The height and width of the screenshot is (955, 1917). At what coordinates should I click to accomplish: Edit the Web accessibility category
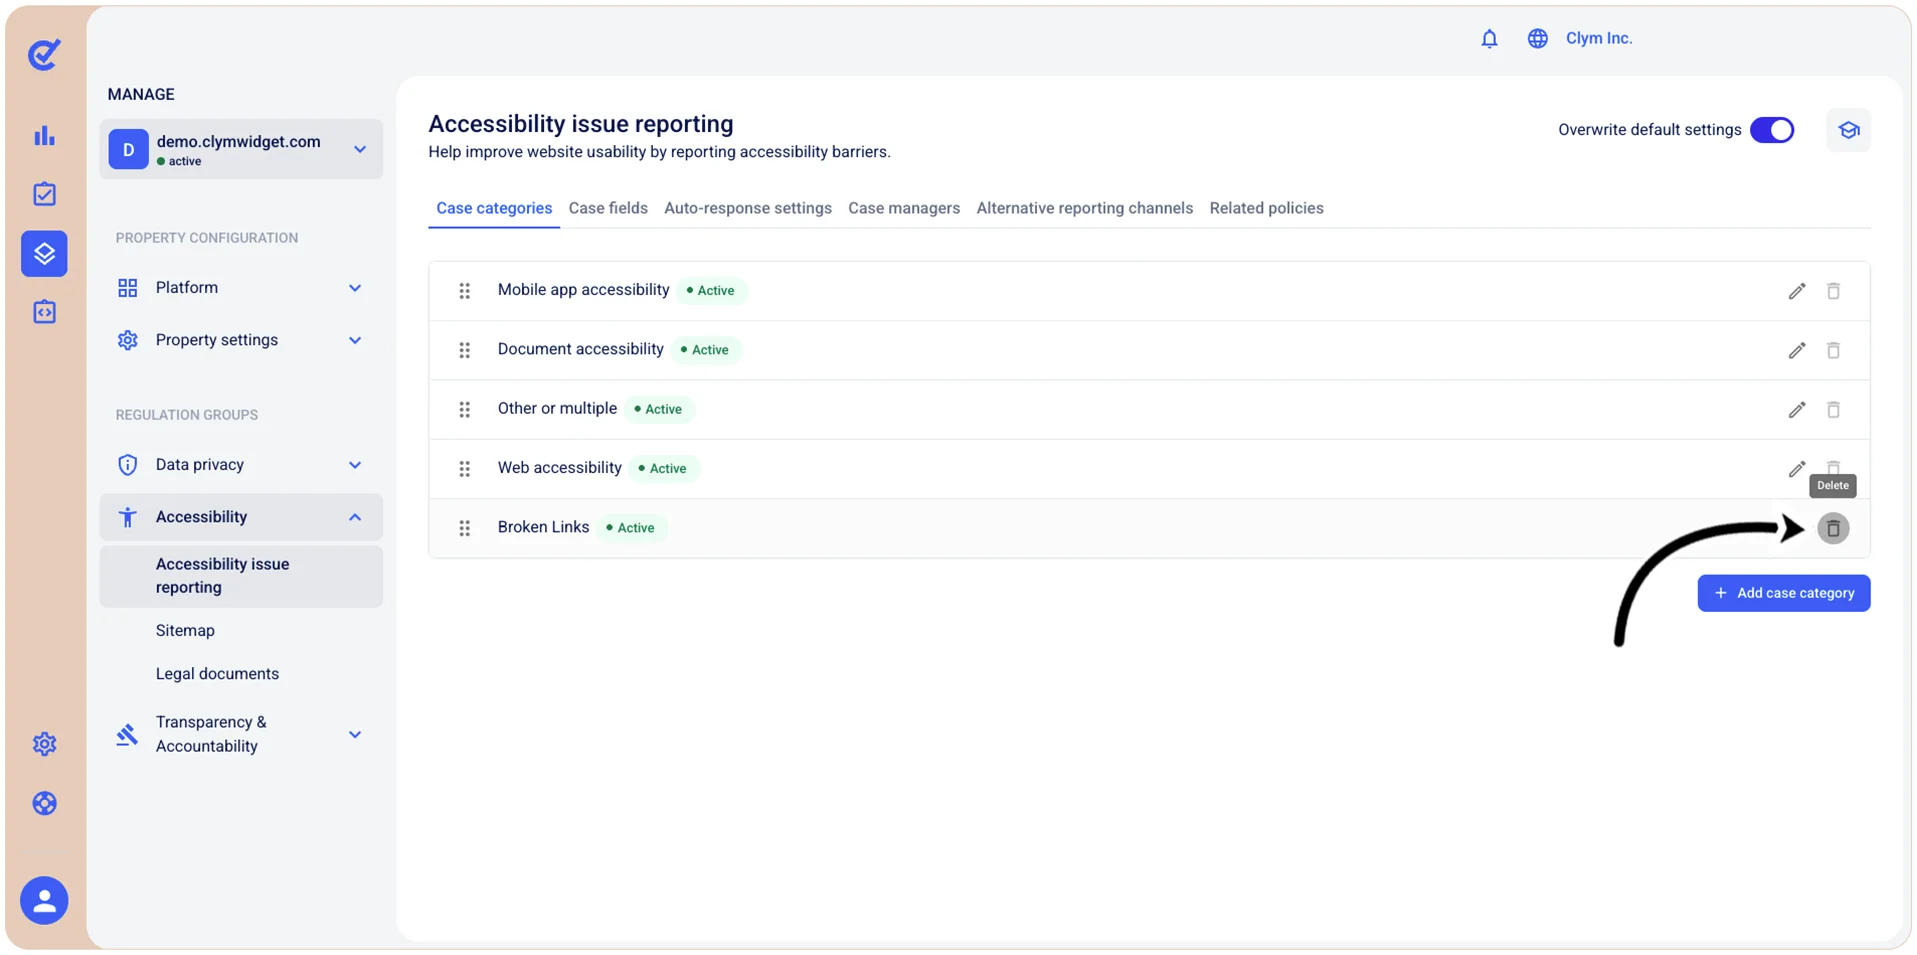click(x=1797, y=468)
